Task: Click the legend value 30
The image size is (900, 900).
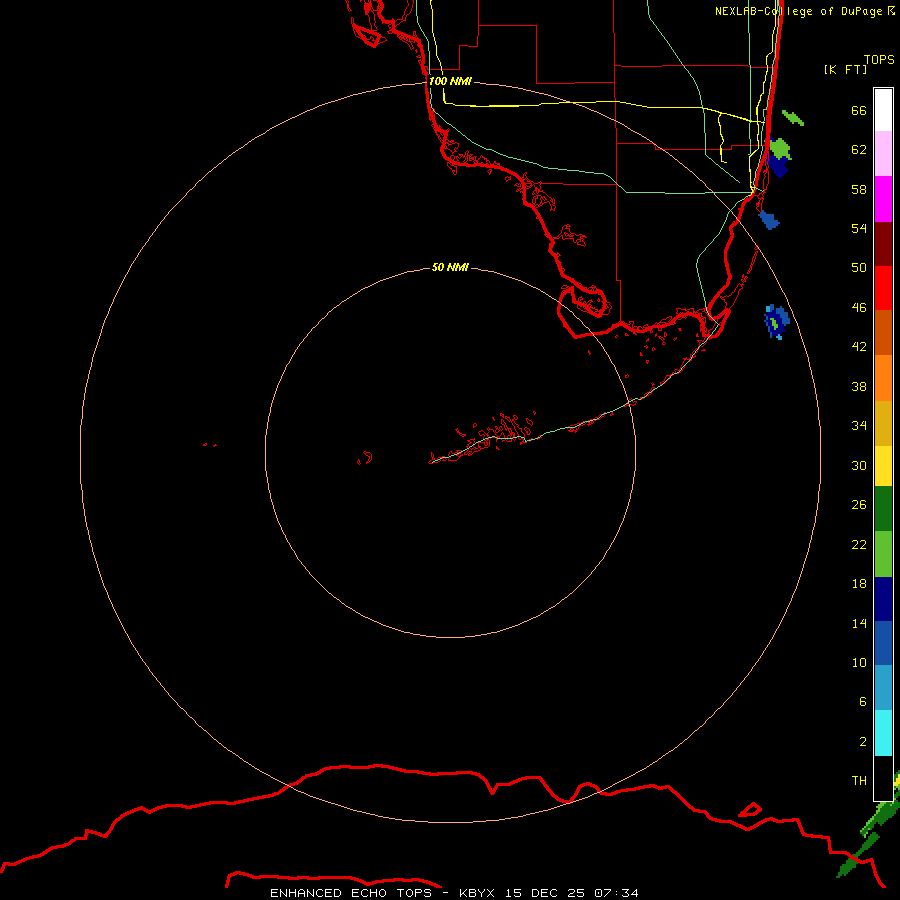Action: 859,465
